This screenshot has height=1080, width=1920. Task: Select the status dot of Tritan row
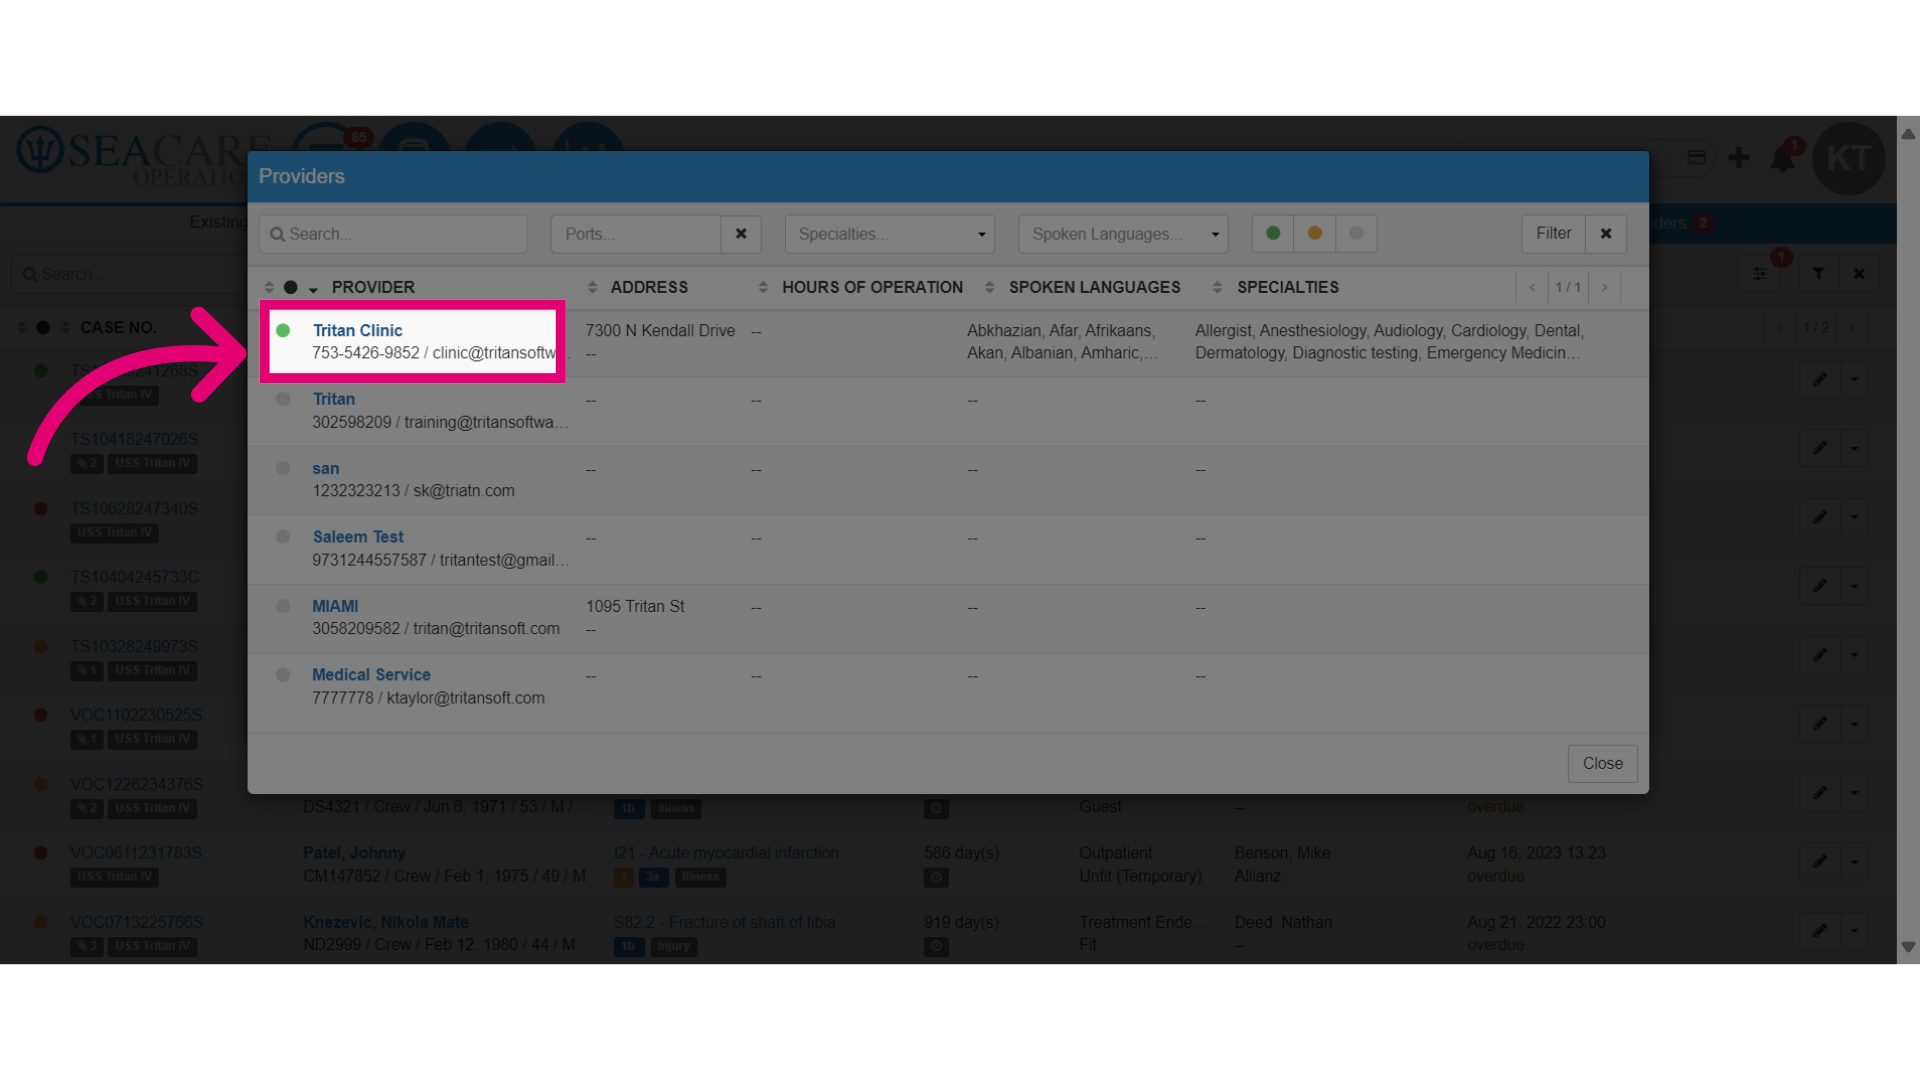tap(283, 399)
